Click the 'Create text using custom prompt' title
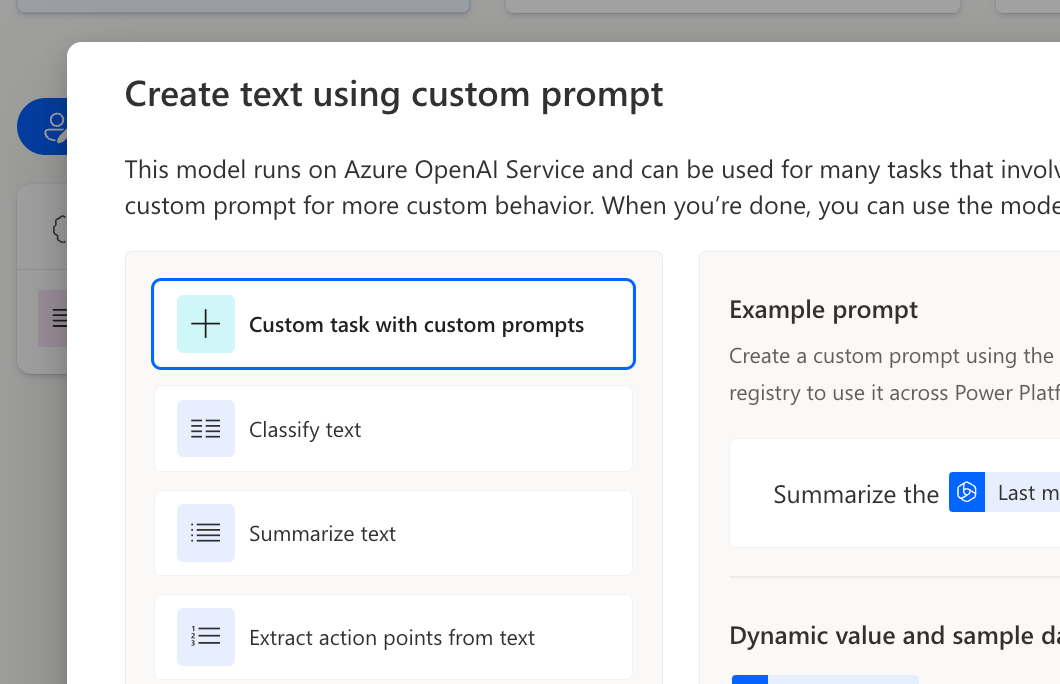Viewport: 1060px width, 684px height. 393,94
